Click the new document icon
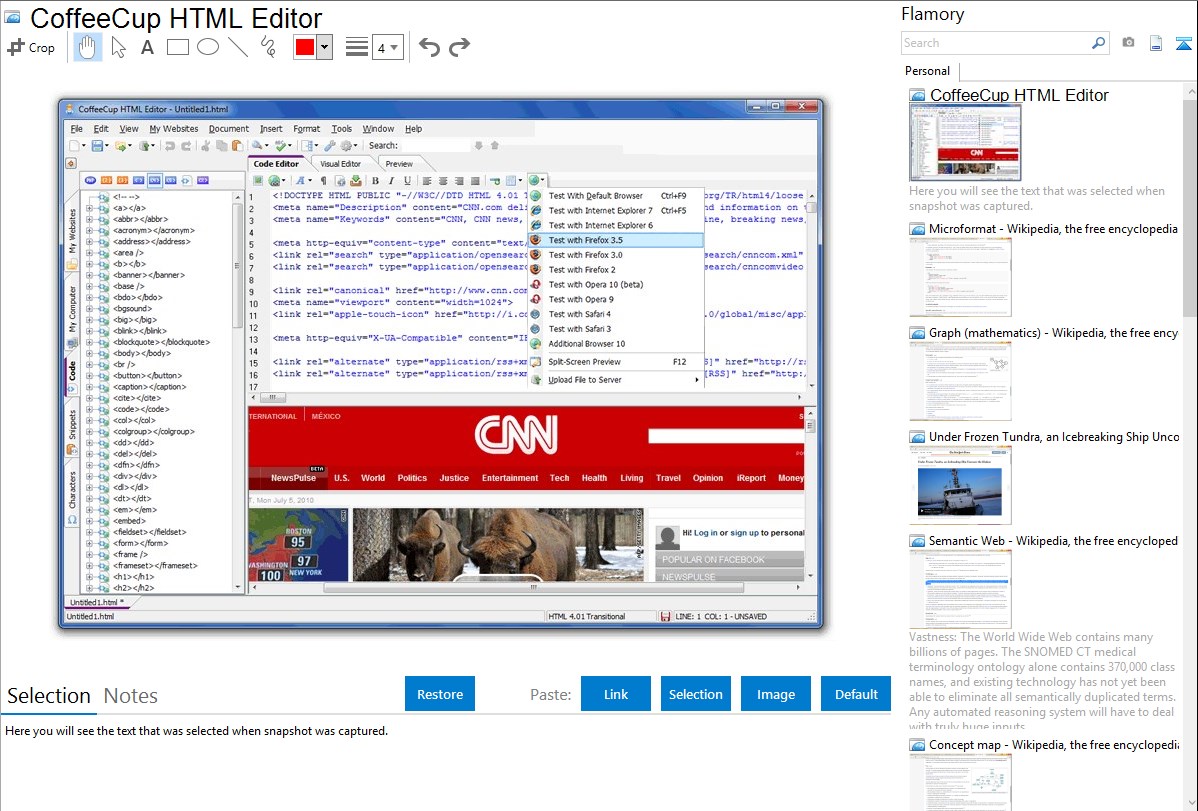Viewport: 1198px width, 811px height. point(1156,43)
